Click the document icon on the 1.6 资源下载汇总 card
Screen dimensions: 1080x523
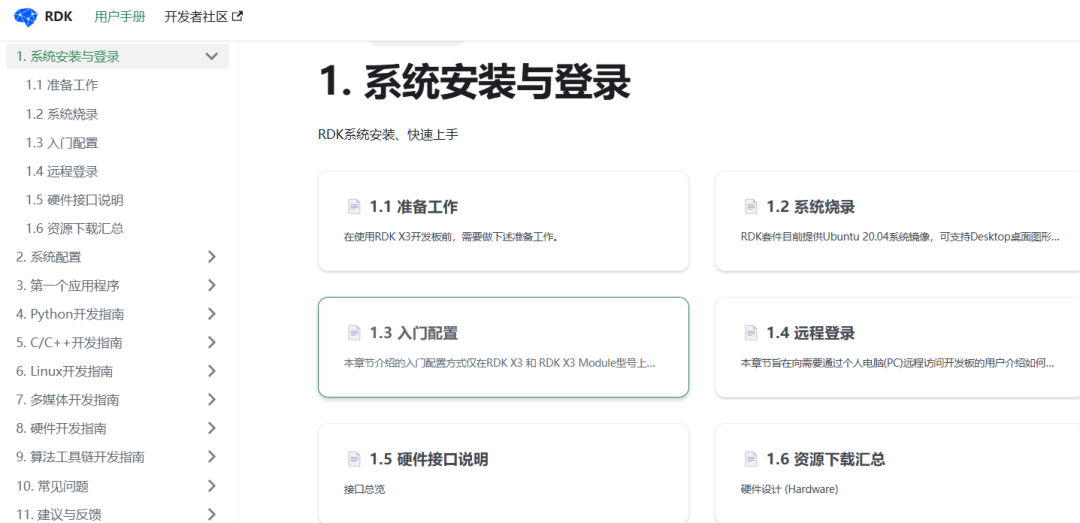pyautogui.click(x=751, y=459)
